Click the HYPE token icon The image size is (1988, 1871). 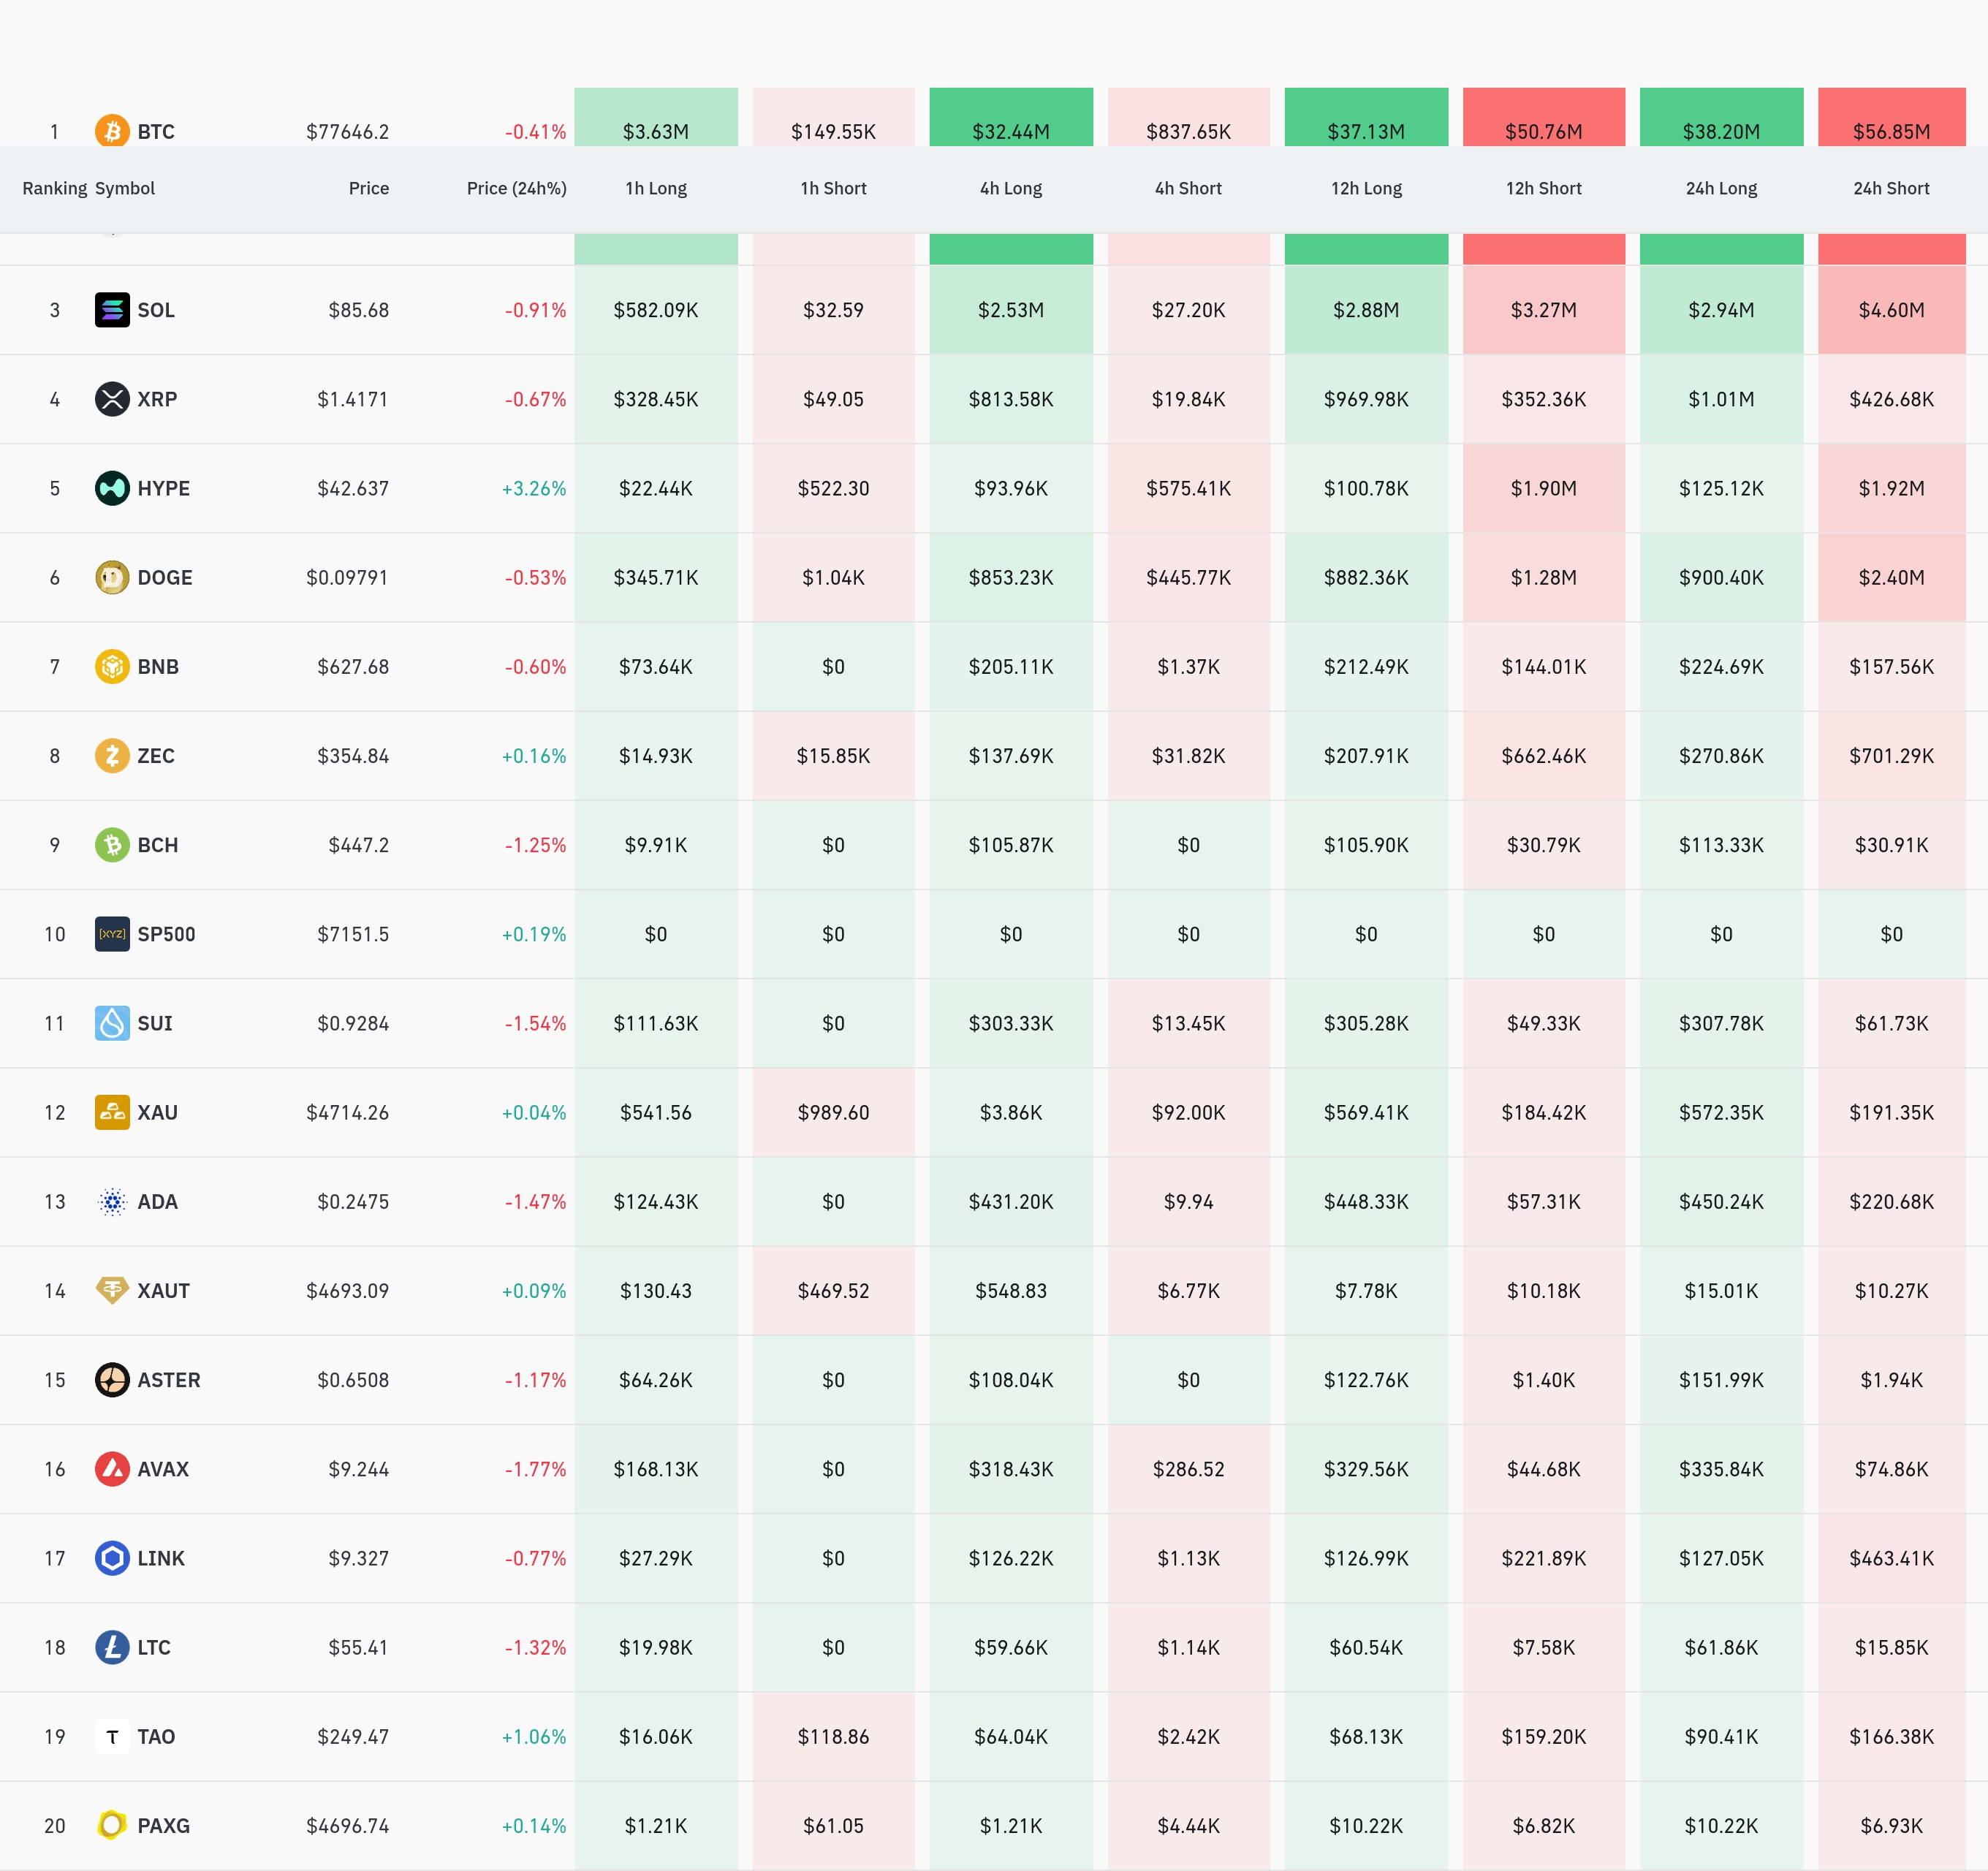(112, 488)
